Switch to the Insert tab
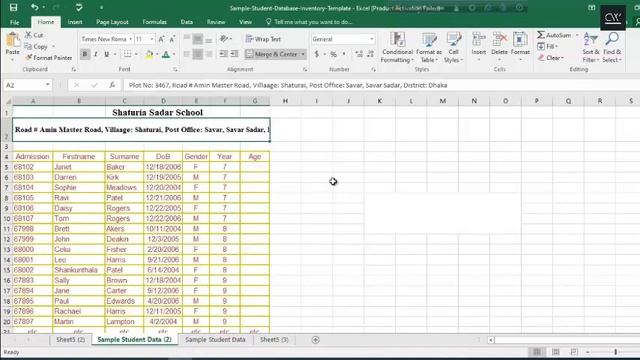 click(x=75, y=22)
